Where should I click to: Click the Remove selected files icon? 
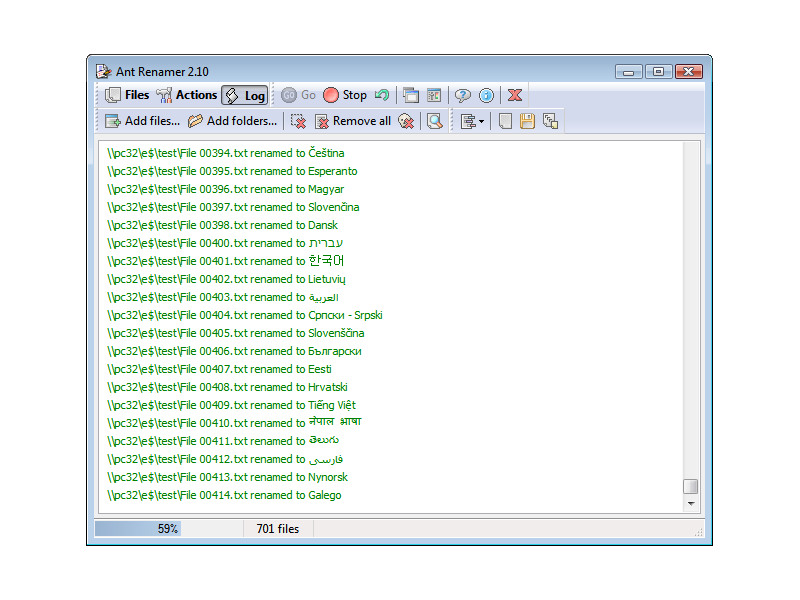pos(298,121)
